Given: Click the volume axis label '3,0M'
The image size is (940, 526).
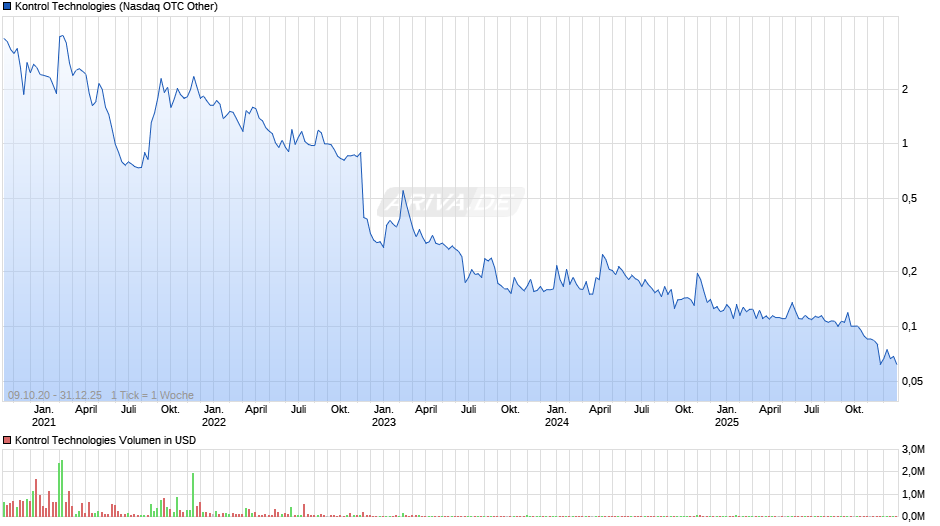Looking at the screenshot, I should click(x=913, y=449).
